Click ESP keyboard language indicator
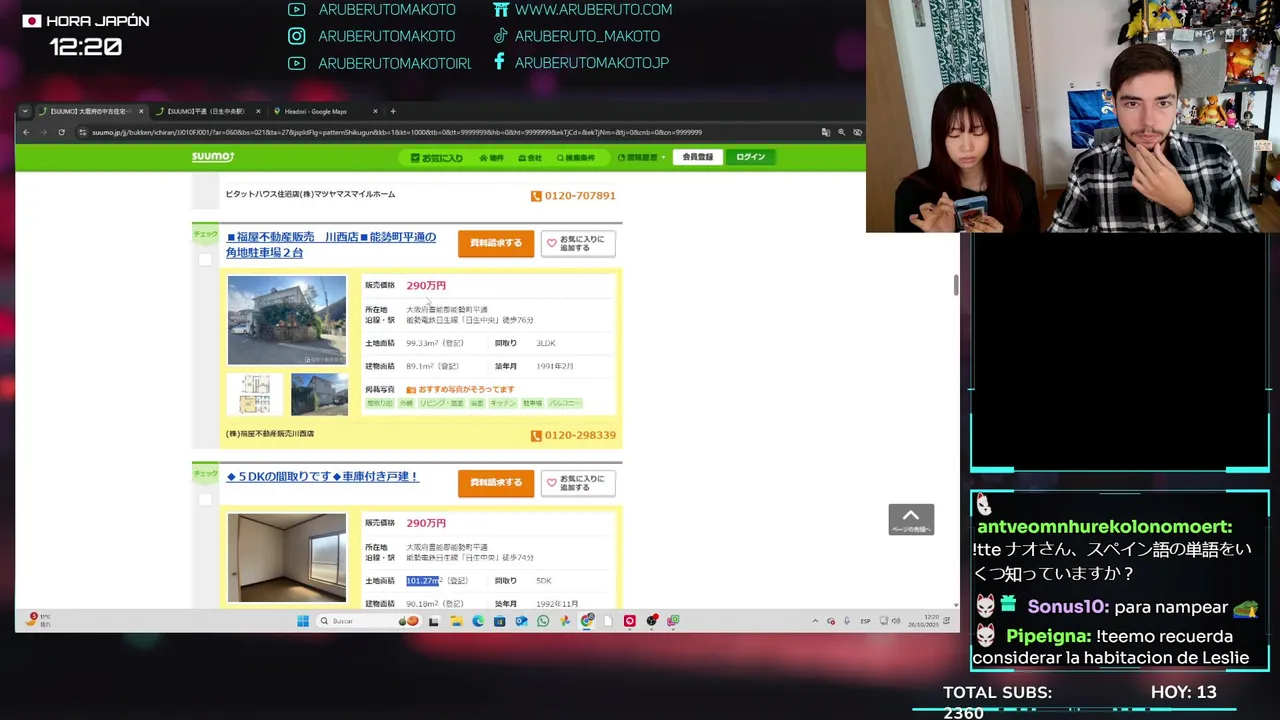This screenshot has height=720, width=1280. (866, 621)
